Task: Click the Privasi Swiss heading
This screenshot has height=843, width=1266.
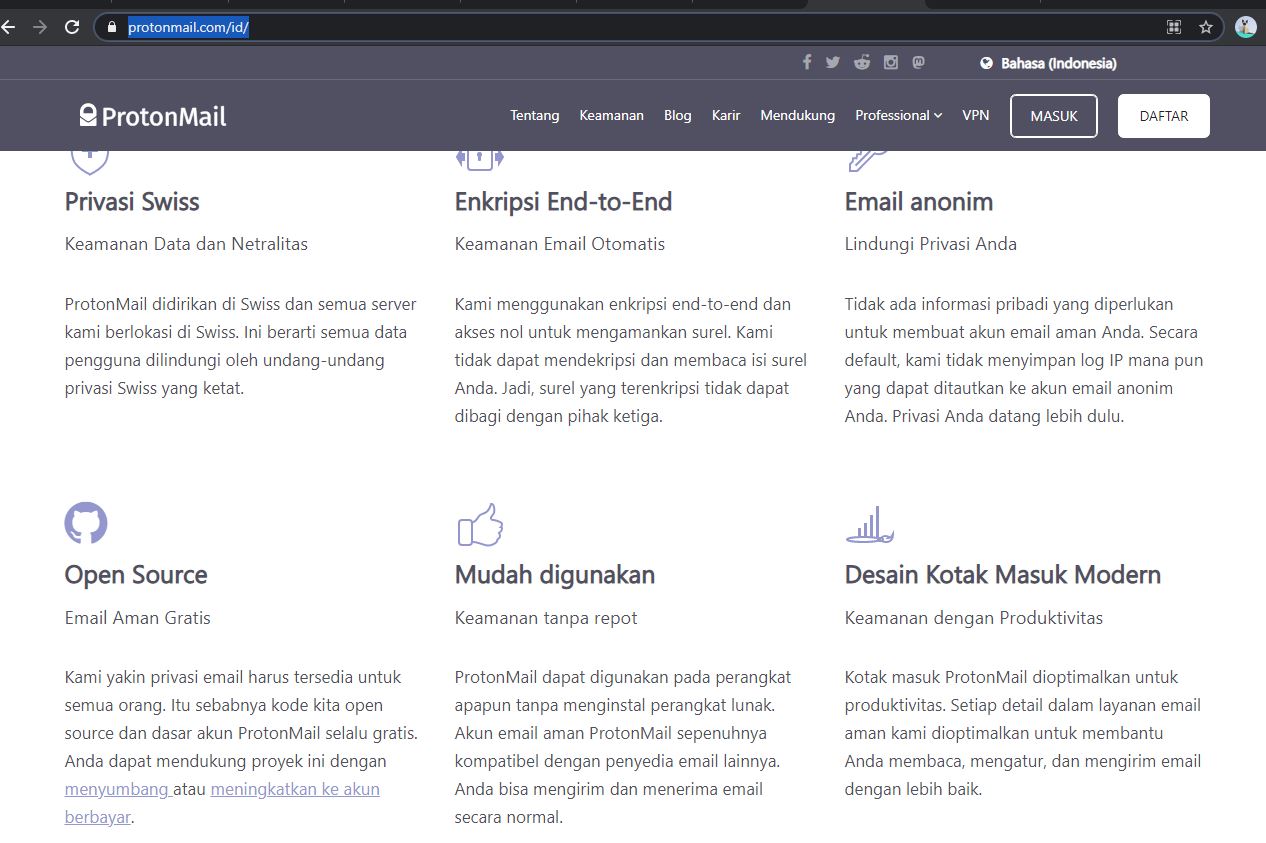Action: [132, 202]
